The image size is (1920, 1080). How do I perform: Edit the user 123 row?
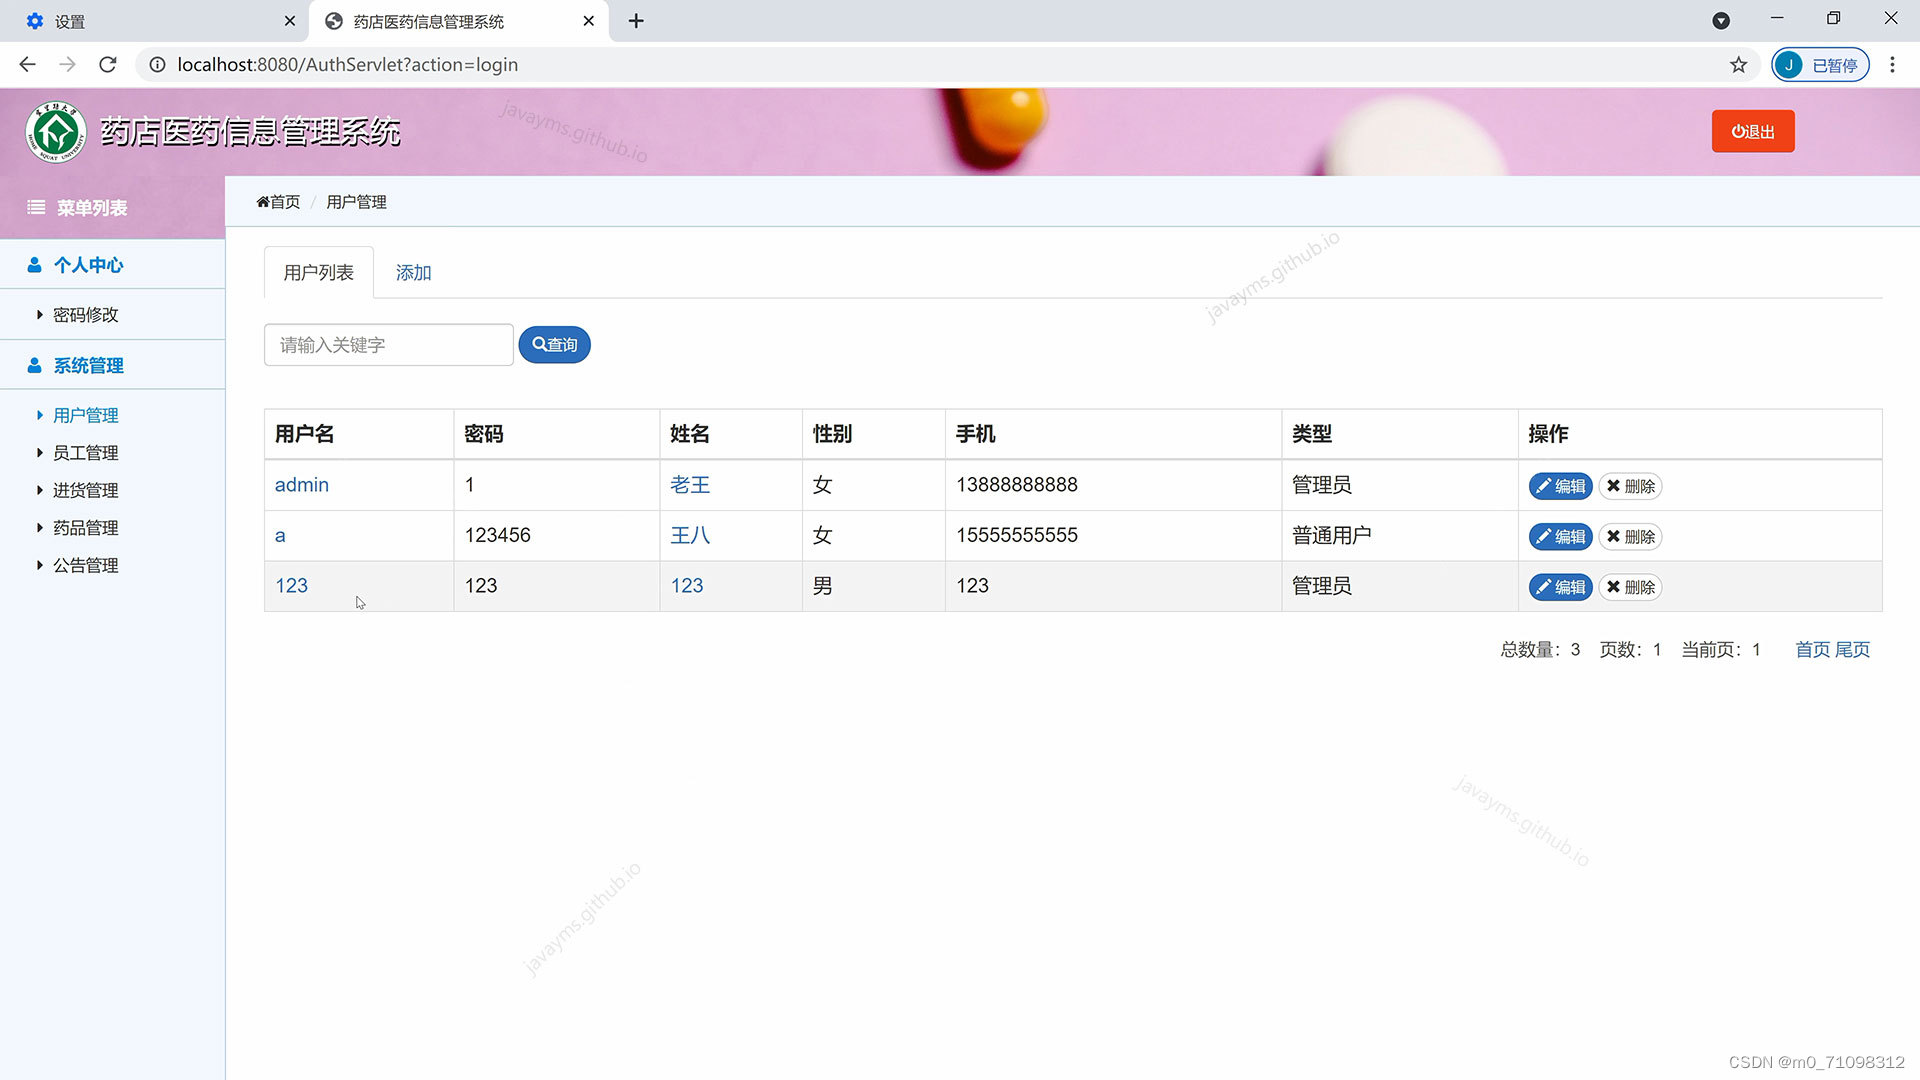click(1560, 587)
